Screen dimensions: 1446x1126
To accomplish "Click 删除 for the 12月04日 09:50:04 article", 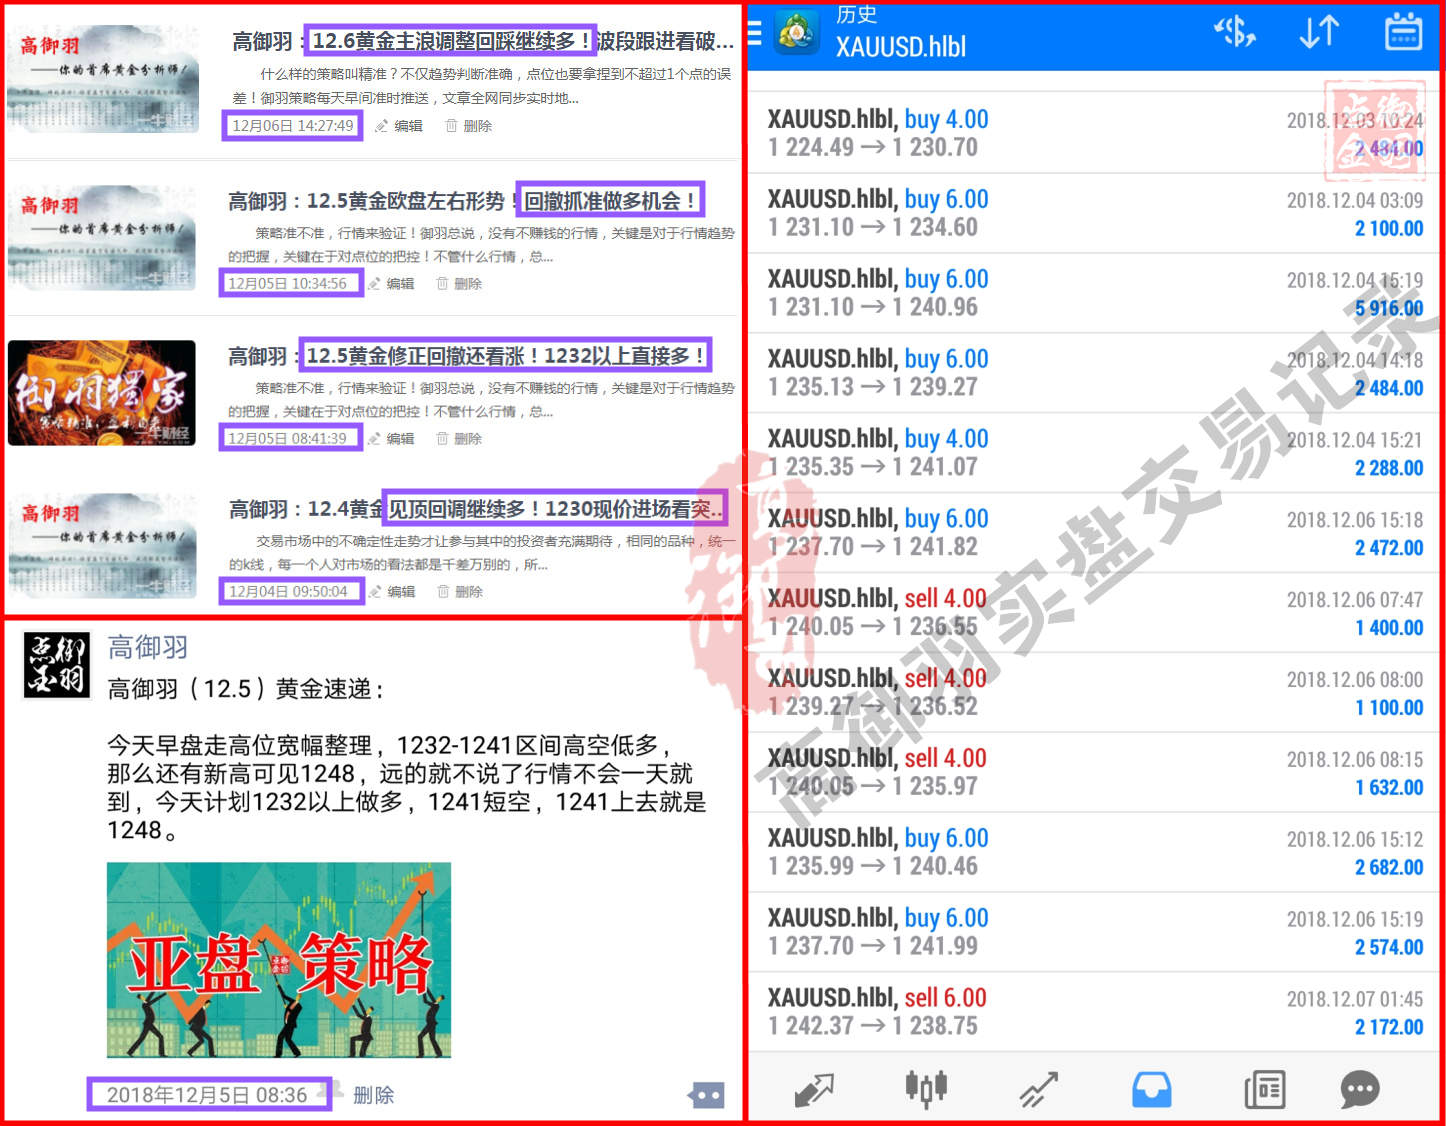I will (459, 592).
